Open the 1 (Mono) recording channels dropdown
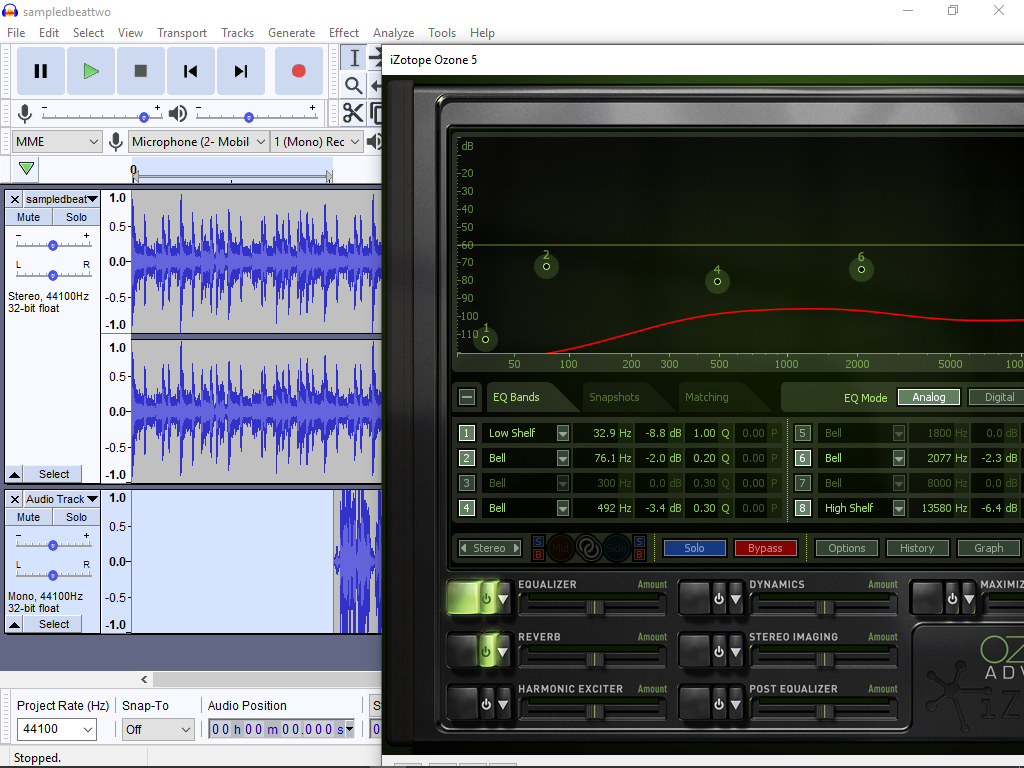Screen dimensions: 1024x768 pos(317,142)
